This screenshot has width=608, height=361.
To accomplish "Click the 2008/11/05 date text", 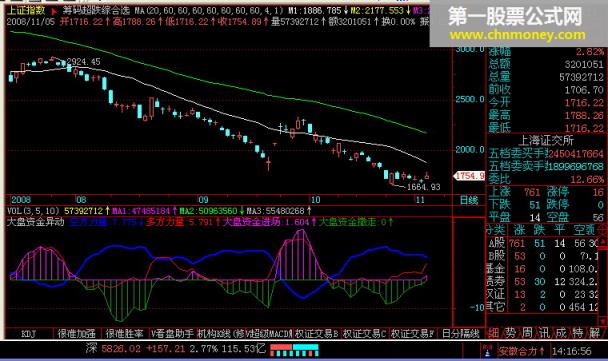I will click(x=31, y=22).
